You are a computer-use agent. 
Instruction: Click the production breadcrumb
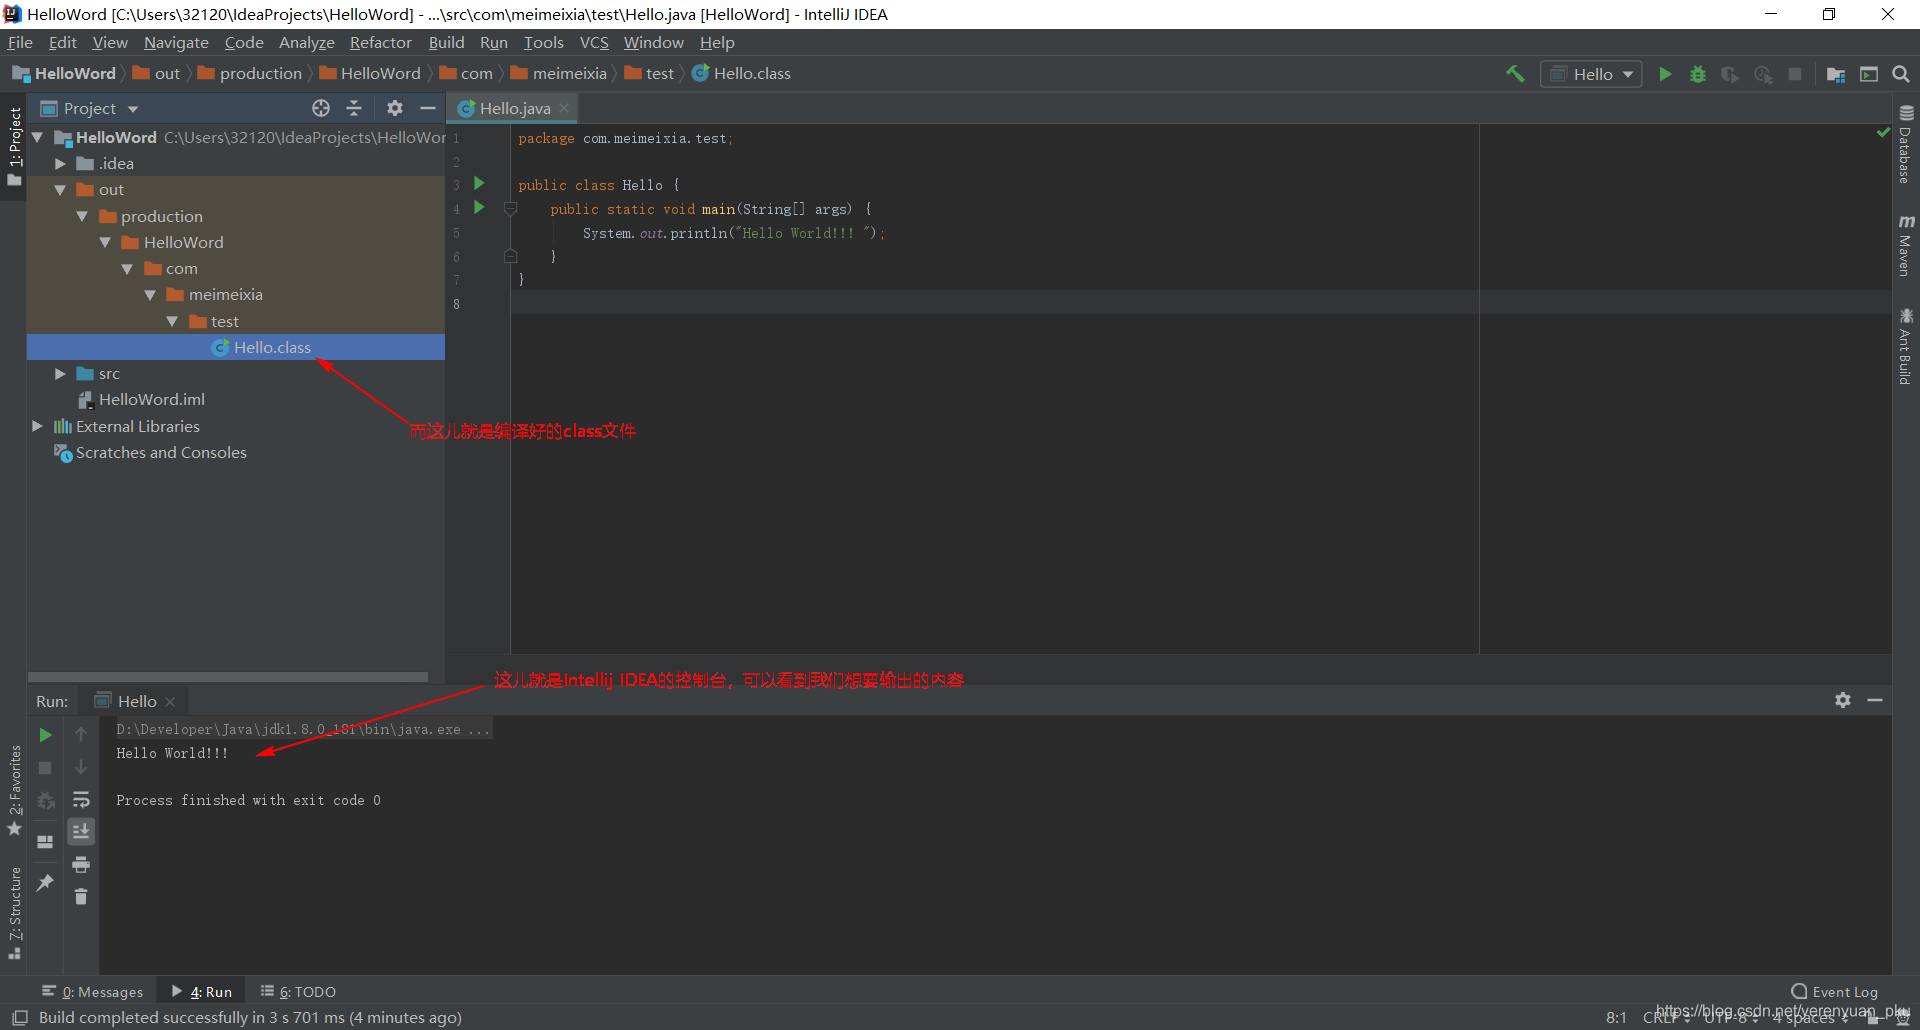(x=250, y=73)
